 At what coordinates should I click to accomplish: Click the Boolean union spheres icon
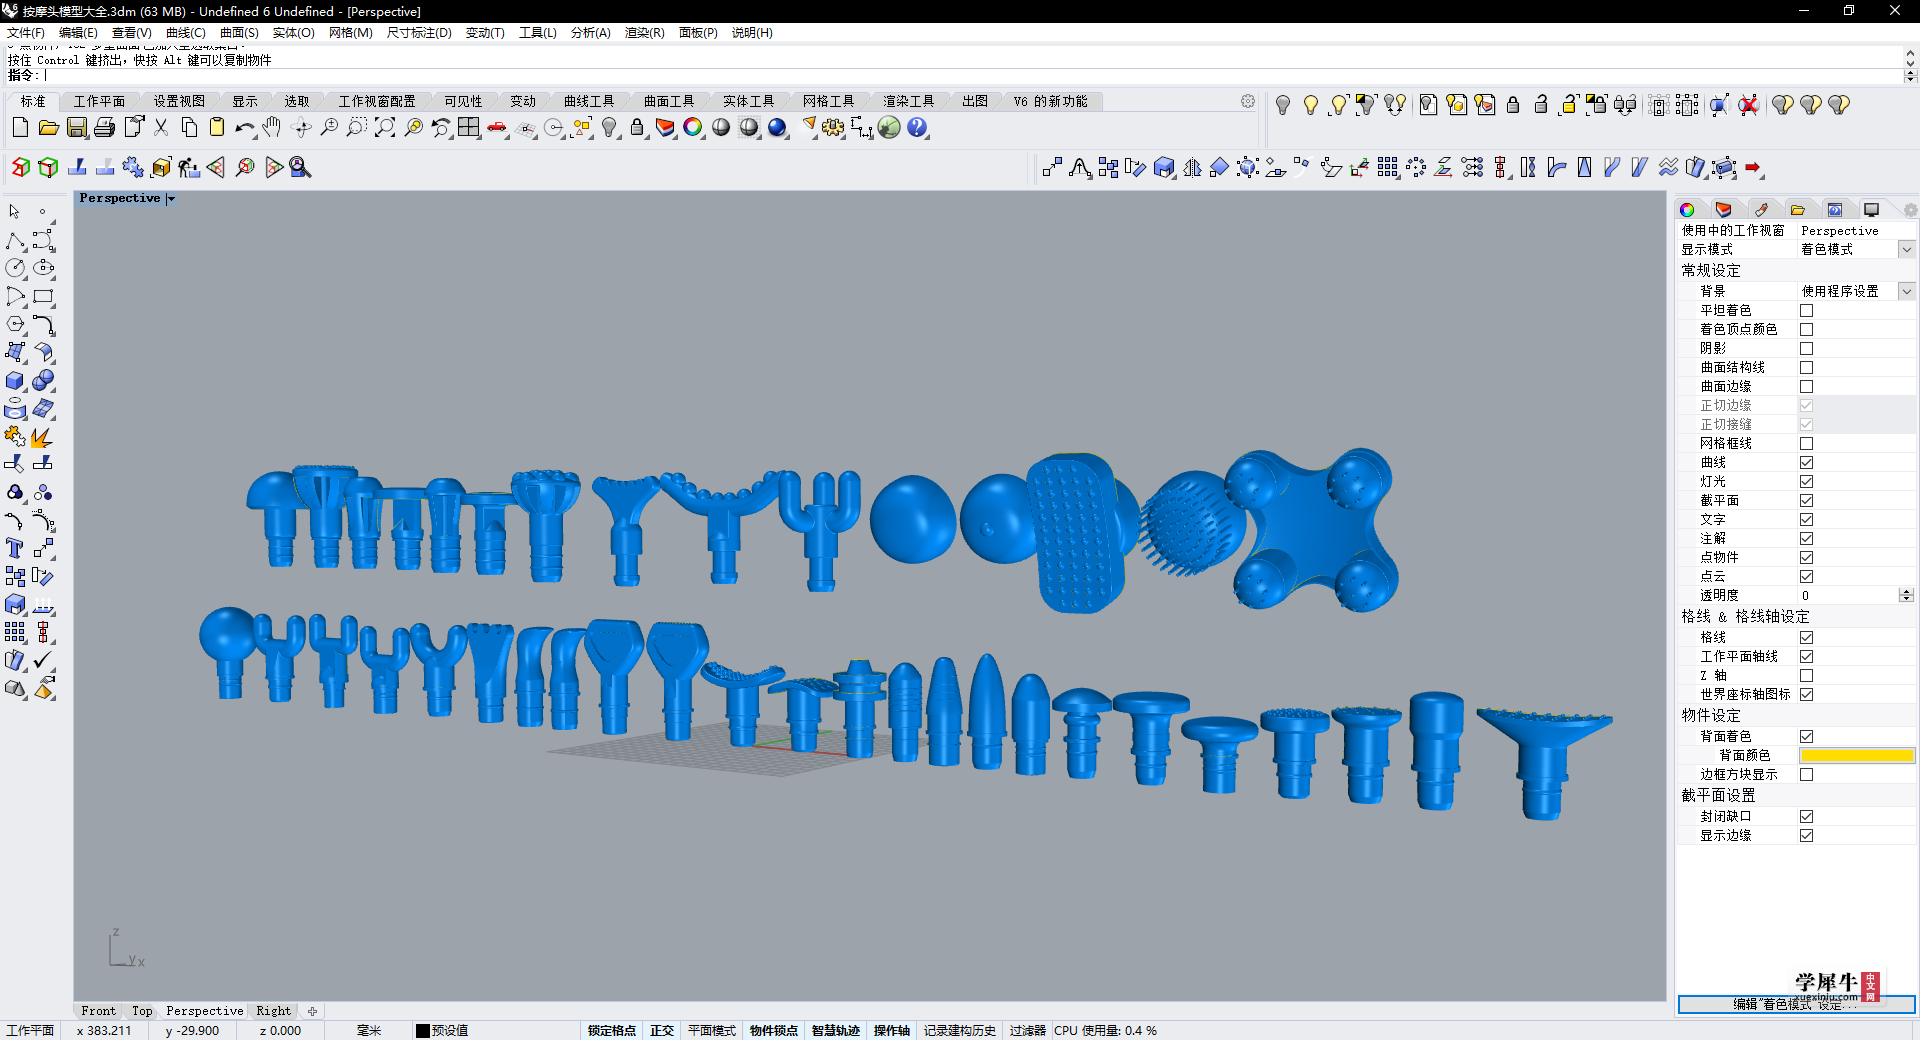(43, 381)
